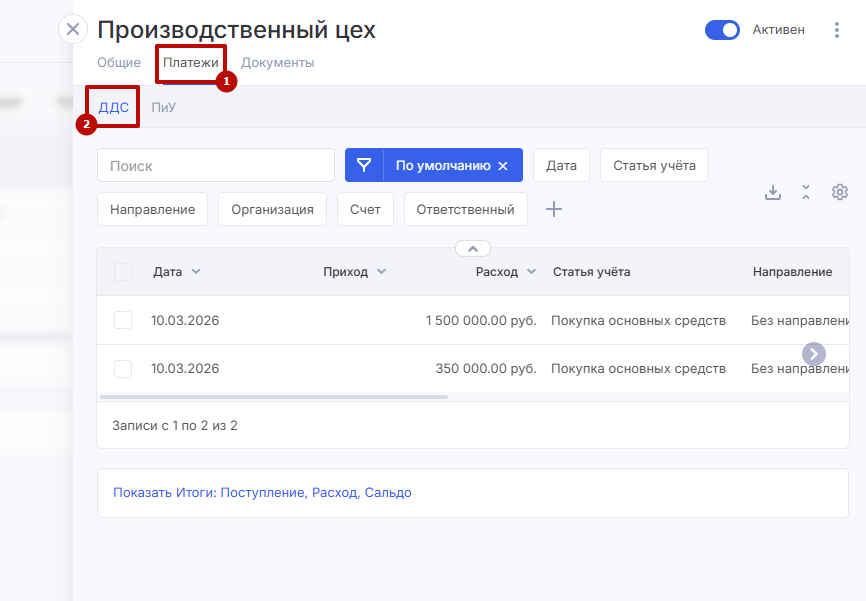Select the 350 000.00 руб. row checkbox

pyautogui.click(x=123, y=369)
